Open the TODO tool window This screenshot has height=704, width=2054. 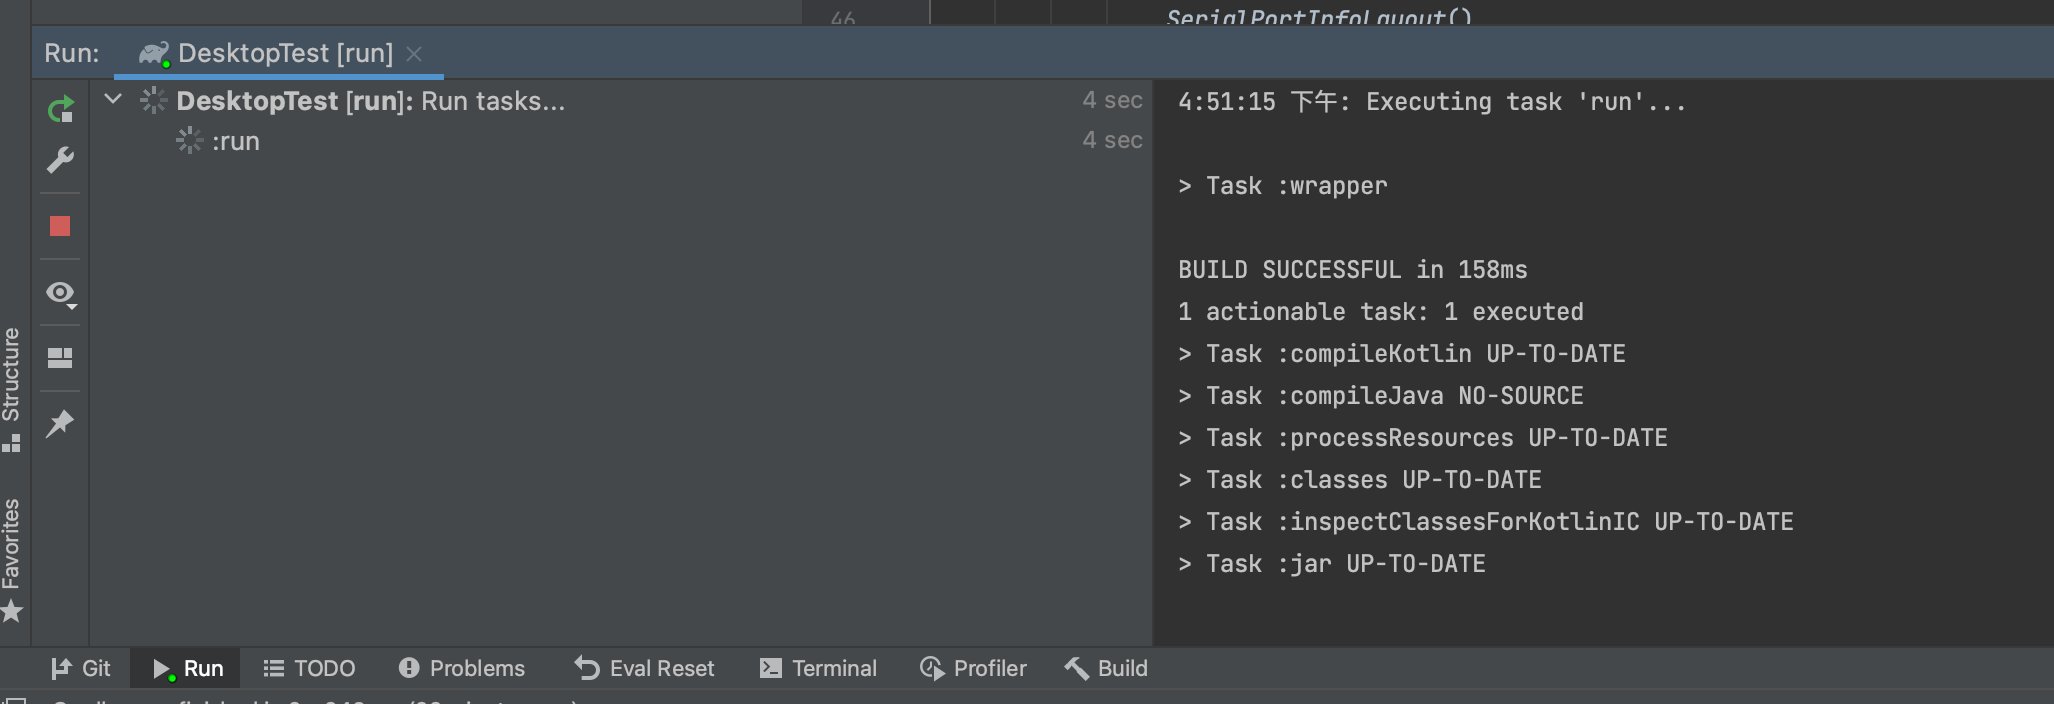[309, 668]
